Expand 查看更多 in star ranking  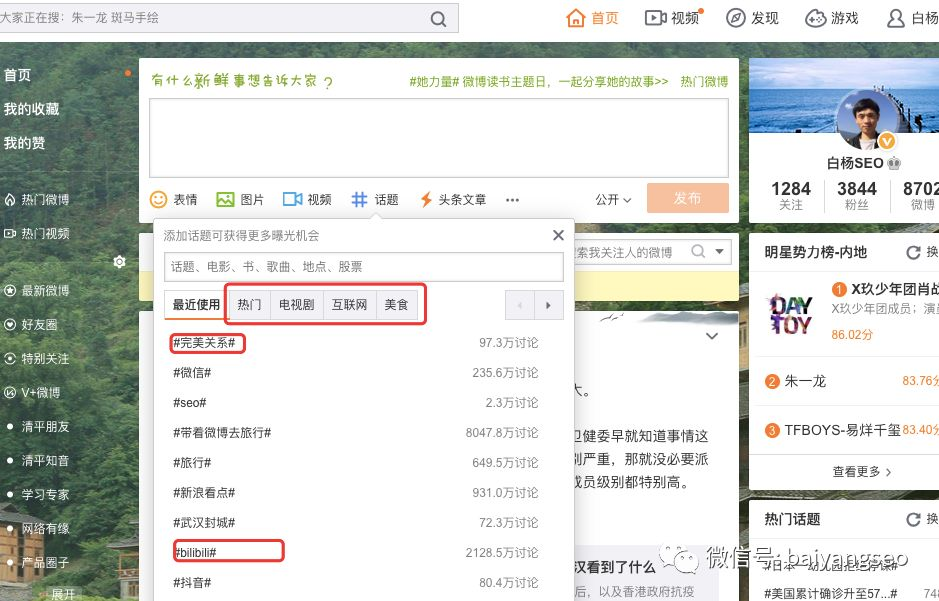tap(861, 471)
